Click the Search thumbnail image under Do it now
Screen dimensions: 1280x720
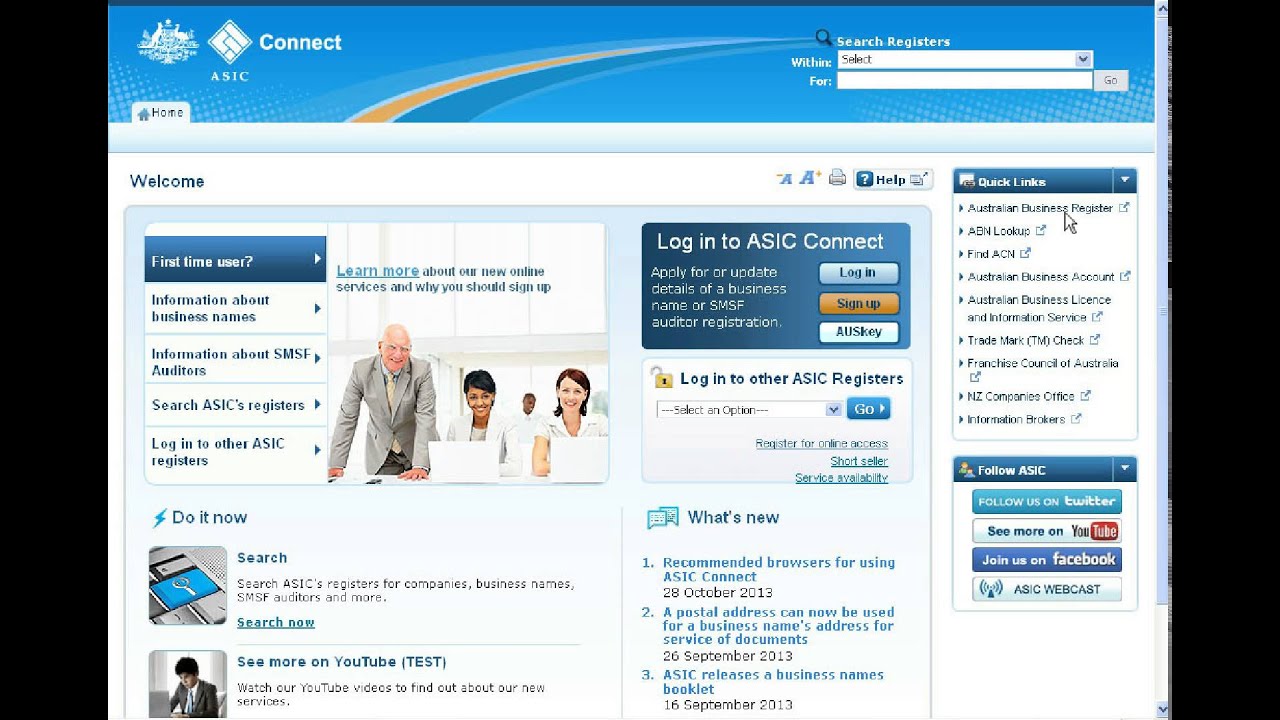tap(188, 585)
